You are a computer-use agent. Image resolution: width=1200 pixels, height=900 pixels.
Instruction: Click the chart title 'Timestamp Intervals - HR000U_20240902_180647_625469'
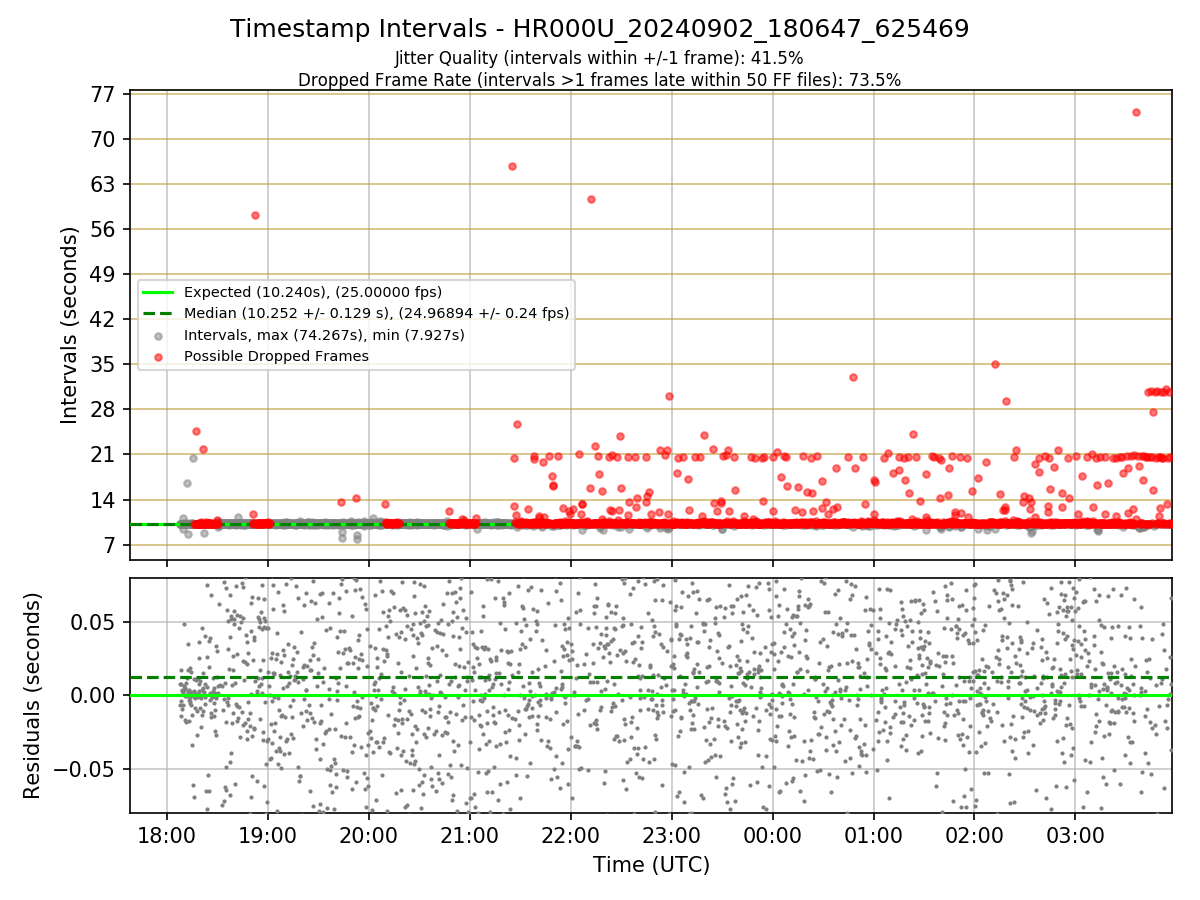599,29
